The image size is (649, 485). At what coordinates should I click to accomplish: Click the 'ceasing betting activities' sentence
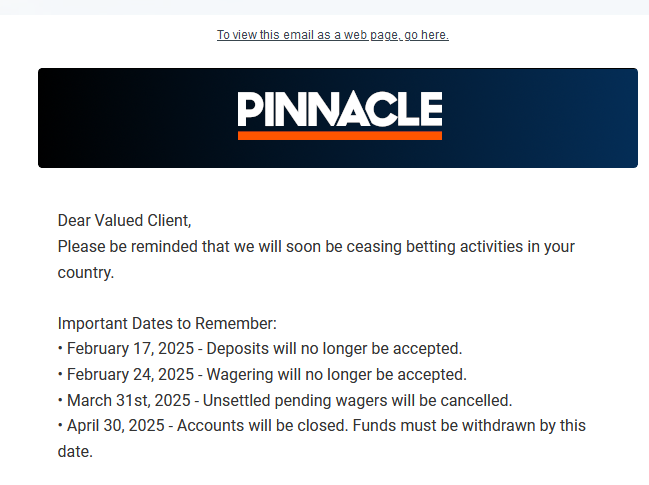(316, 247)
